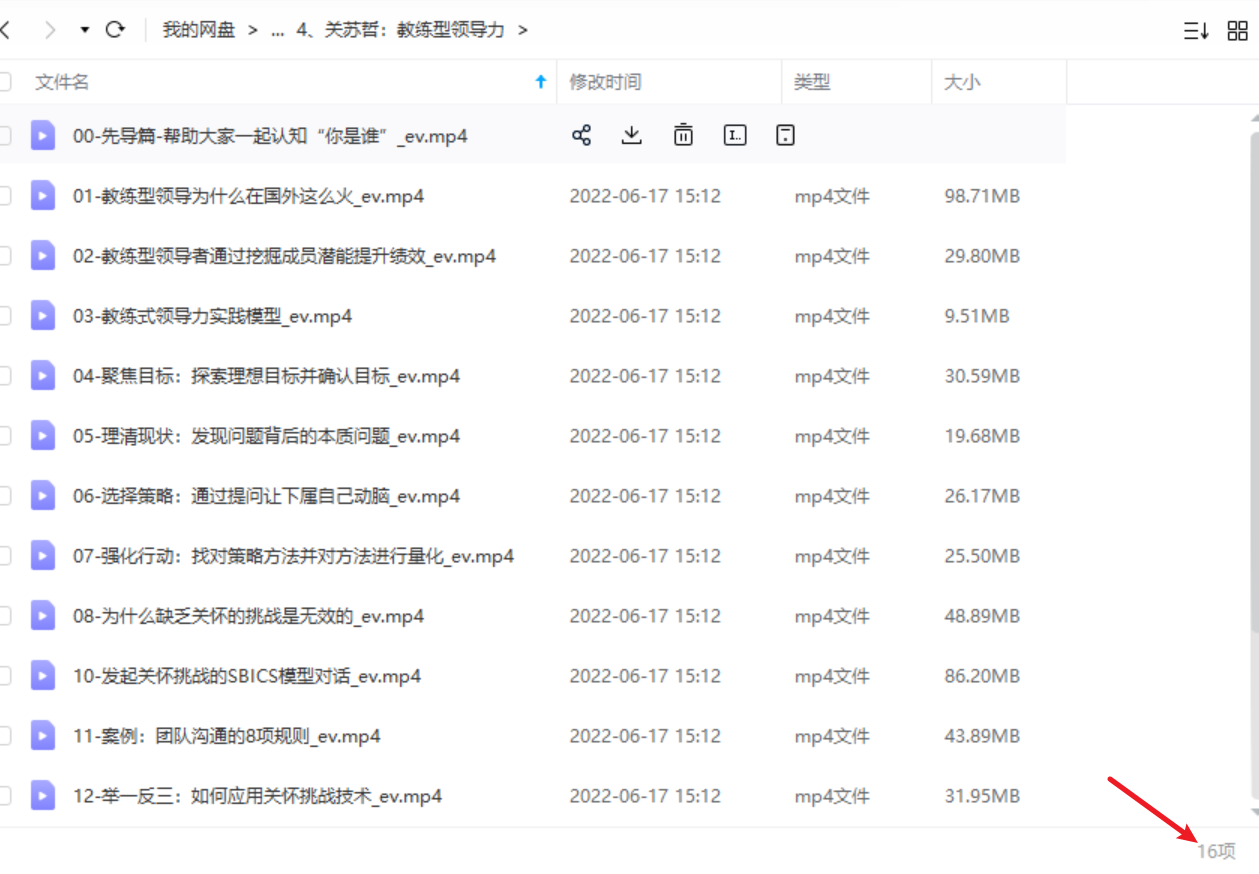
Task: Click the video icon of 05-理清现状 file
Action: point(42,435)
